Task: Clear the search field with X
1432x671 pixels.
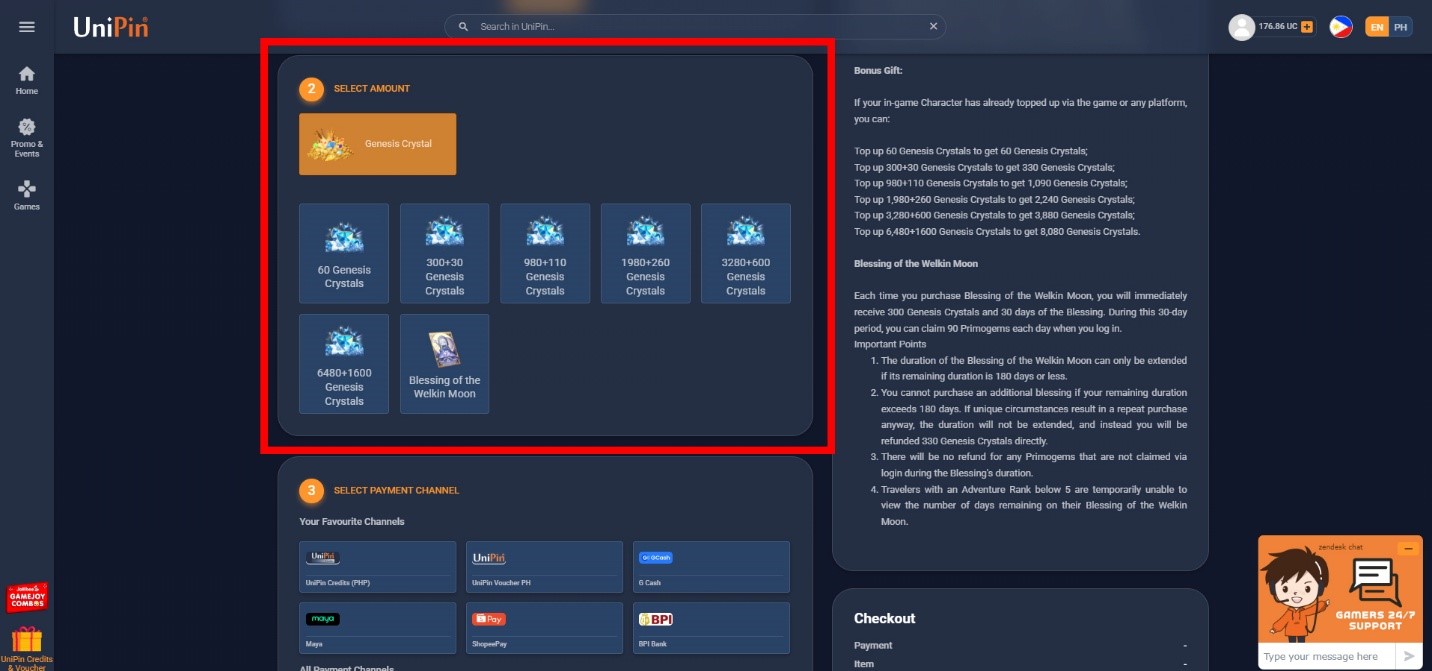Action: tap(933, 27)
